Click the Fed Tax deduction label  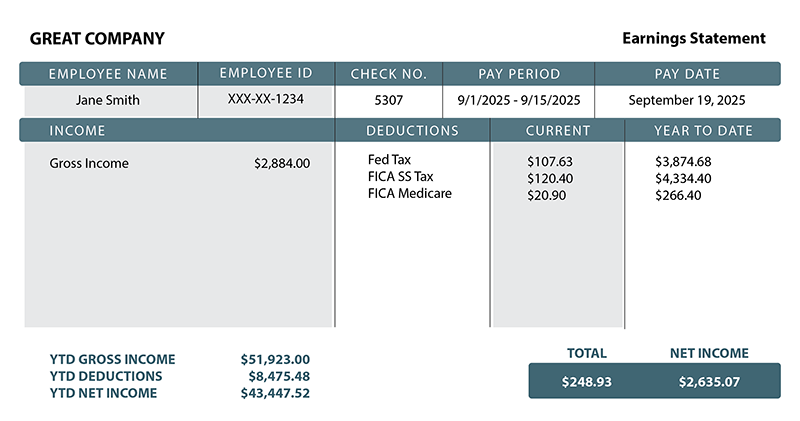[389, 160]
